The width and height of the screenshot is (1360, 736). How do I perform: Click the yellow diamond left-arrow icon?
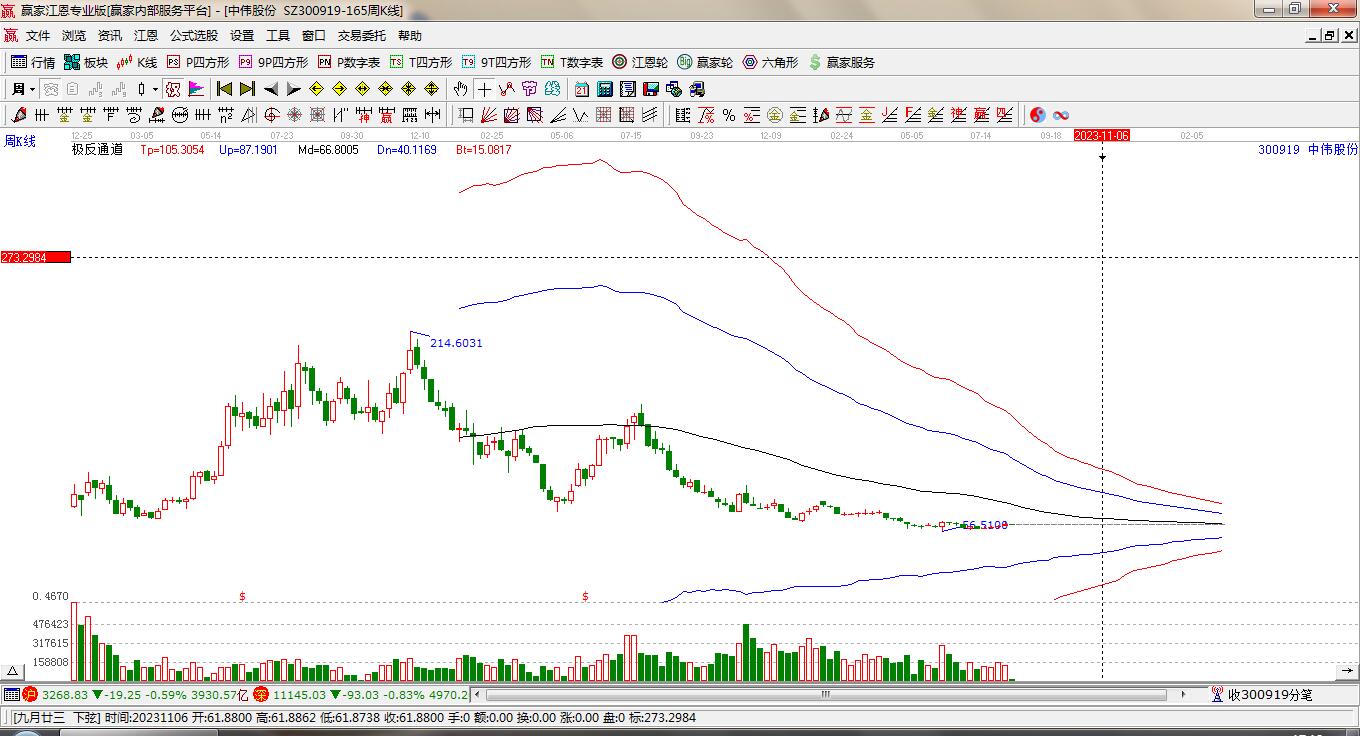(316, 89)
